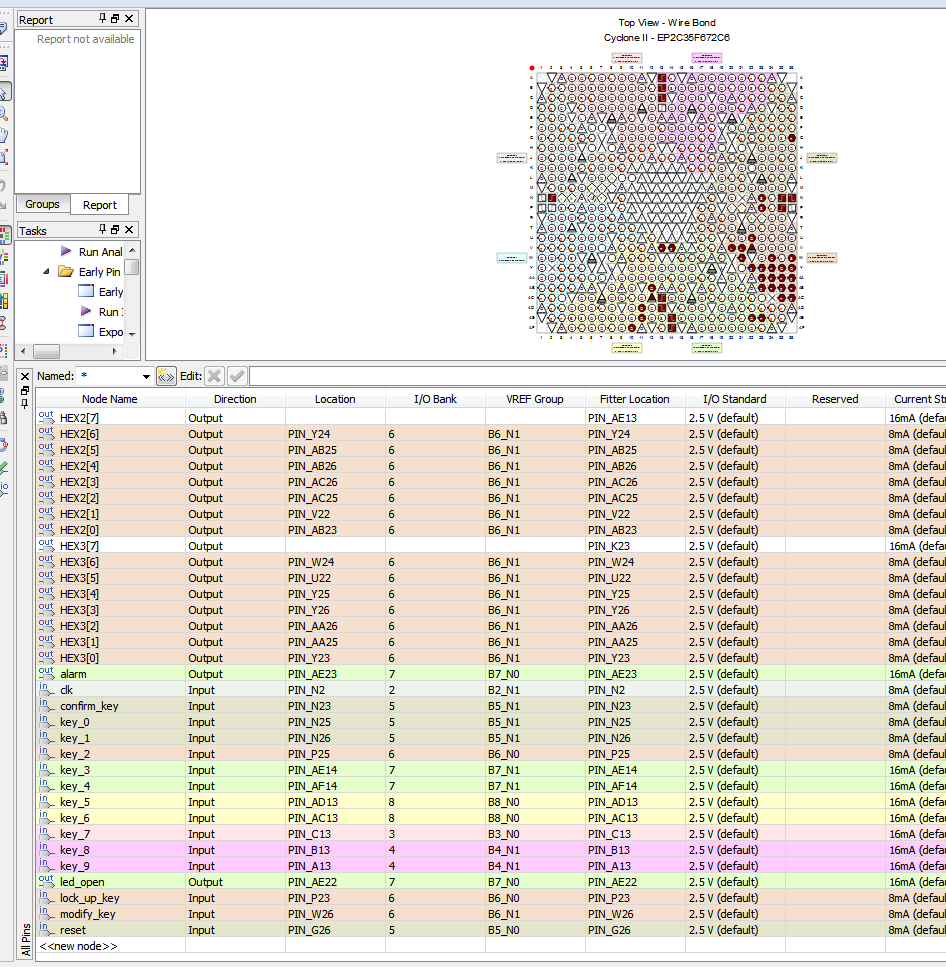Pin the Report panel
This screenshot has height=967, width=946.
tap(102, 19)
